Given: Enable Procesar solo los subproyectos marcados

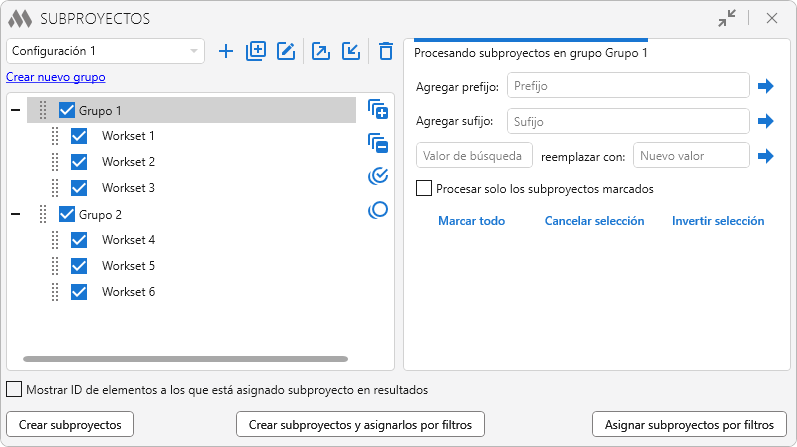Looking at the screenshot, I should [x=424, y=188].
